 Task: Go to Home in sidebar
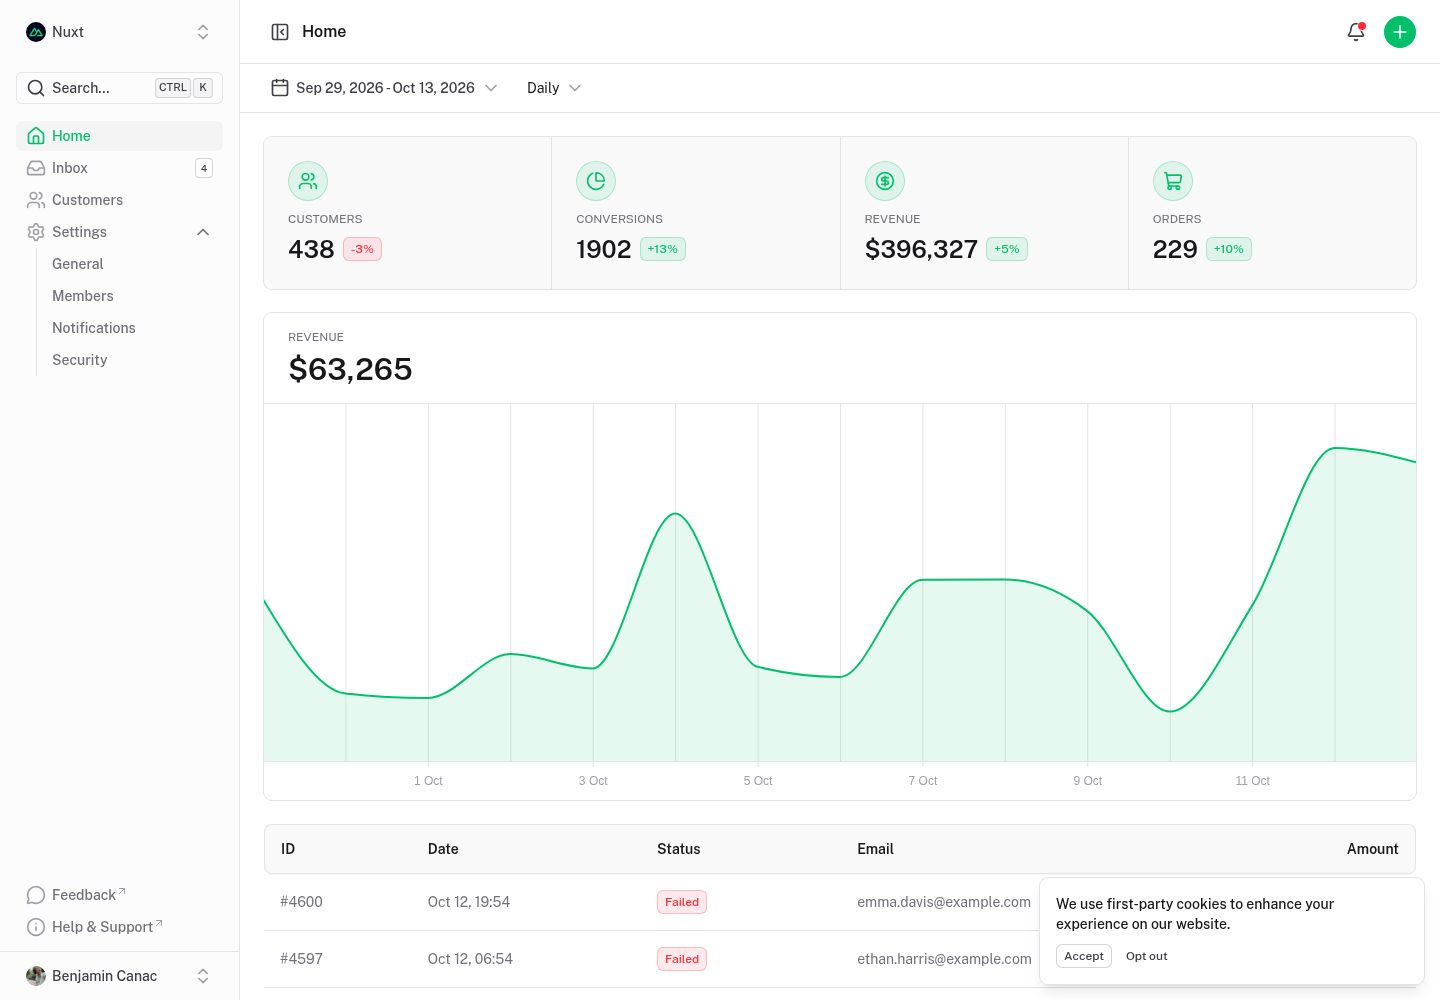click(120, 136)
